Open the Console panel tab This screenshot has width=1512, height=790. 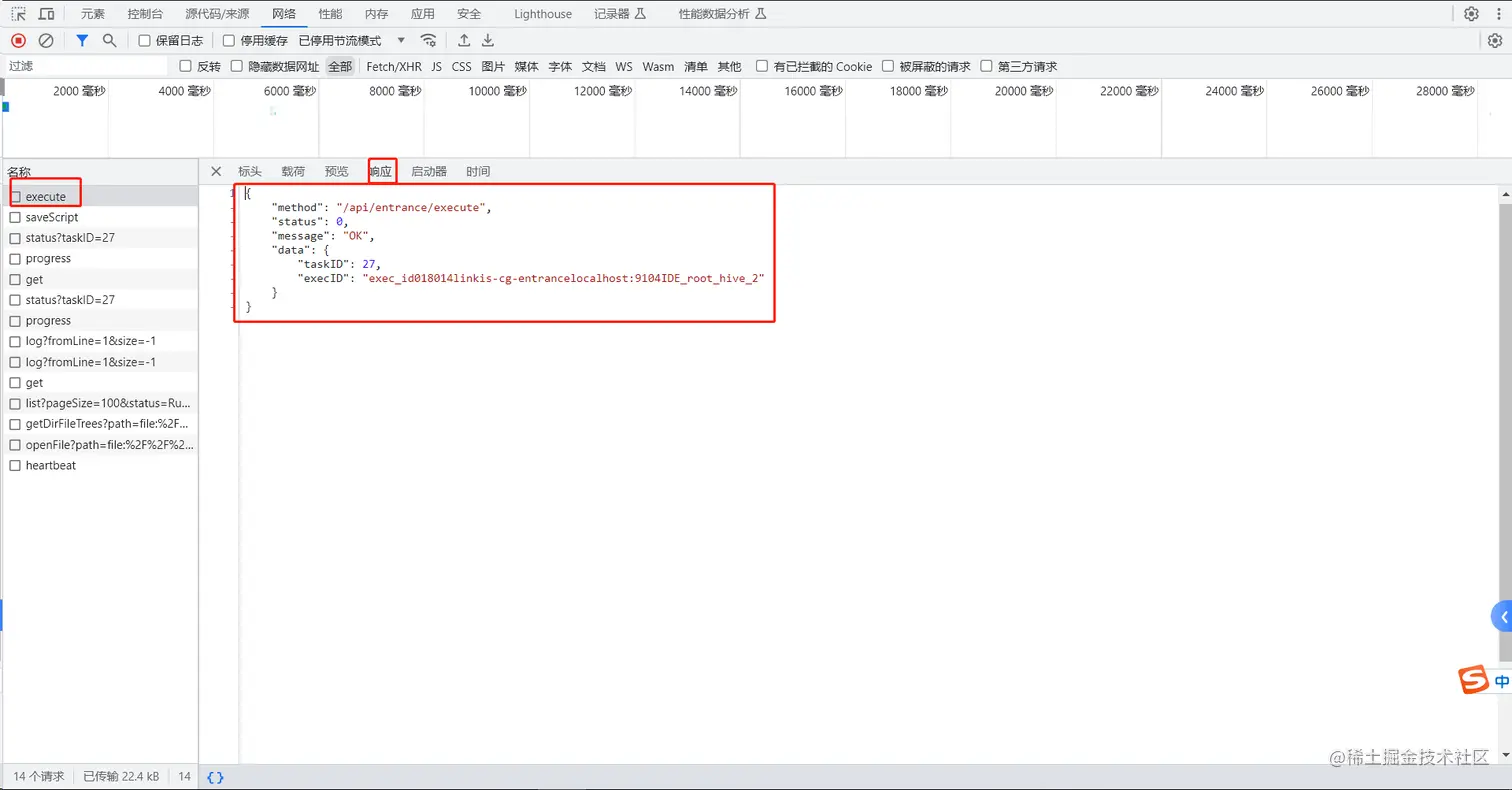click(x=147, y=14)
